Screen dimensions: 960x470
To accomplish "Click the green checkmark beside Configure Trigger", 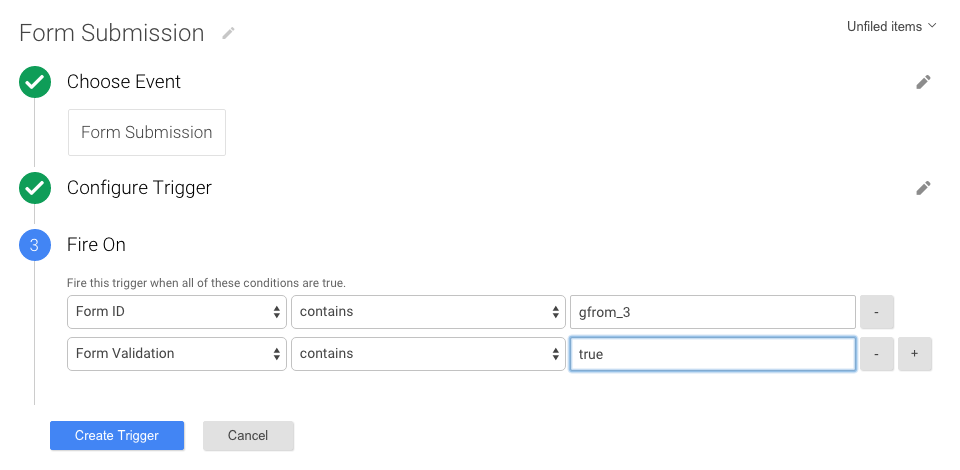I will click(35, 188).
